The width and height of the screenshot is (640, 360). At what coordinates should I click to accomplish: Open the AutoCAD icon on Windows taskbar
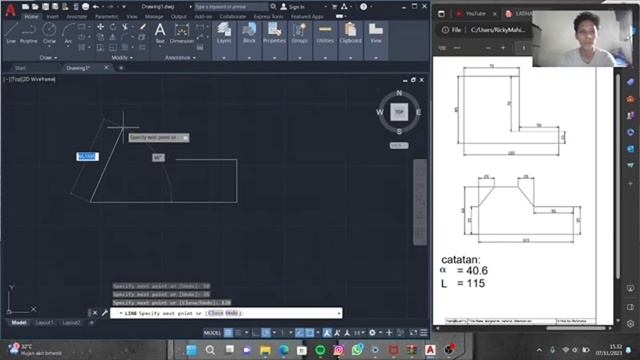[430, 350]
